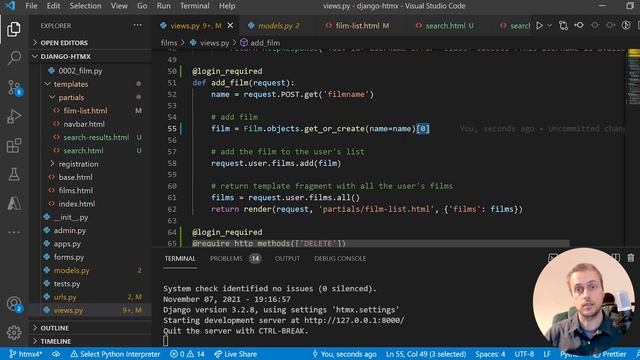The width and height of the screenshot is (640, 360).
Task: Click Open Changes compare icon
Action: click(563, 25)
